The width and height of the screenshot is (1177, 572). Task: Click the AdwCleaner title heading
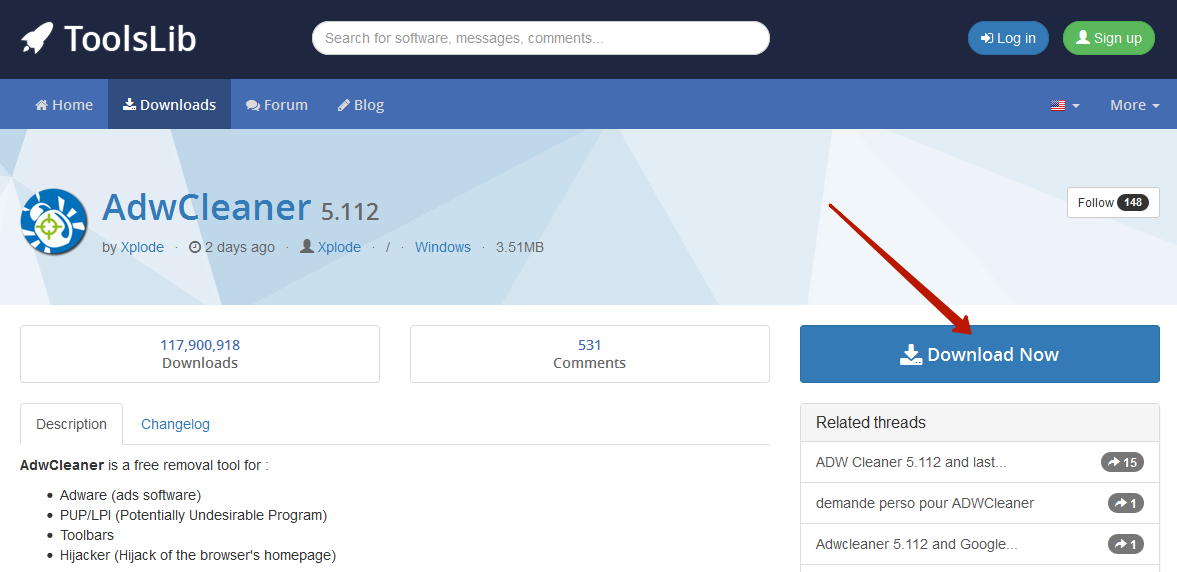click(x=206, y=207)
